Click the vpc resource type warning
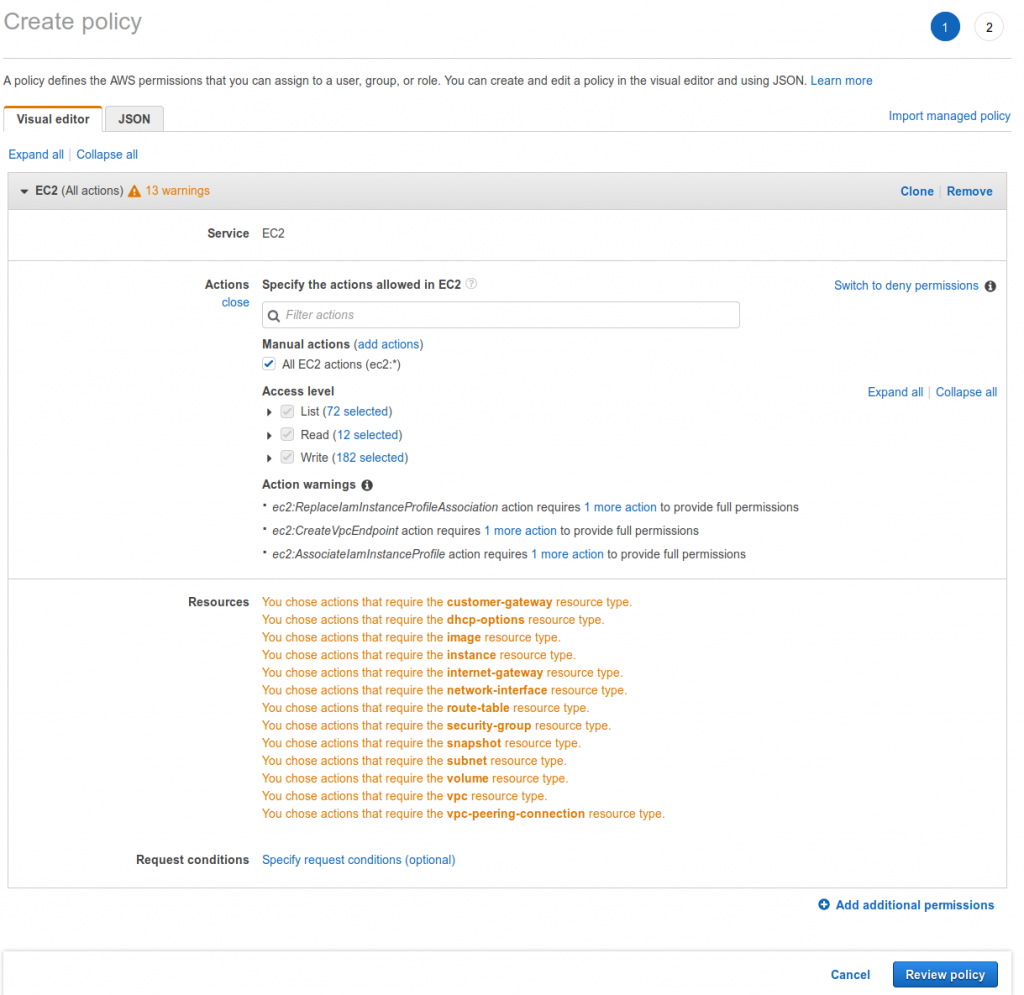Screen dimensions: 1024x995 [x=404, y=796]
